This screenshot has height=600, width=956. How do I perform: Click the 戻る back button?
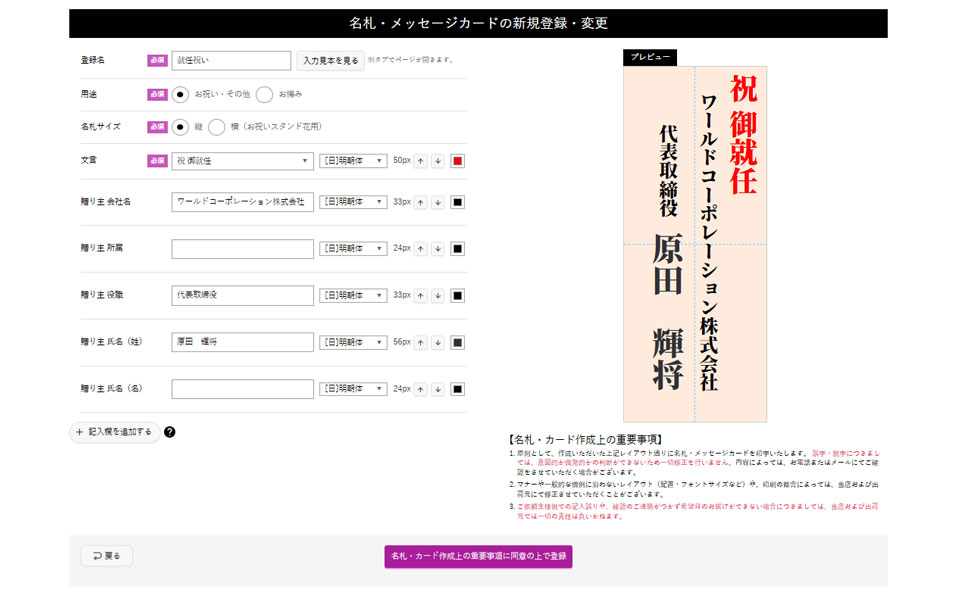click(x=106, y=556)
